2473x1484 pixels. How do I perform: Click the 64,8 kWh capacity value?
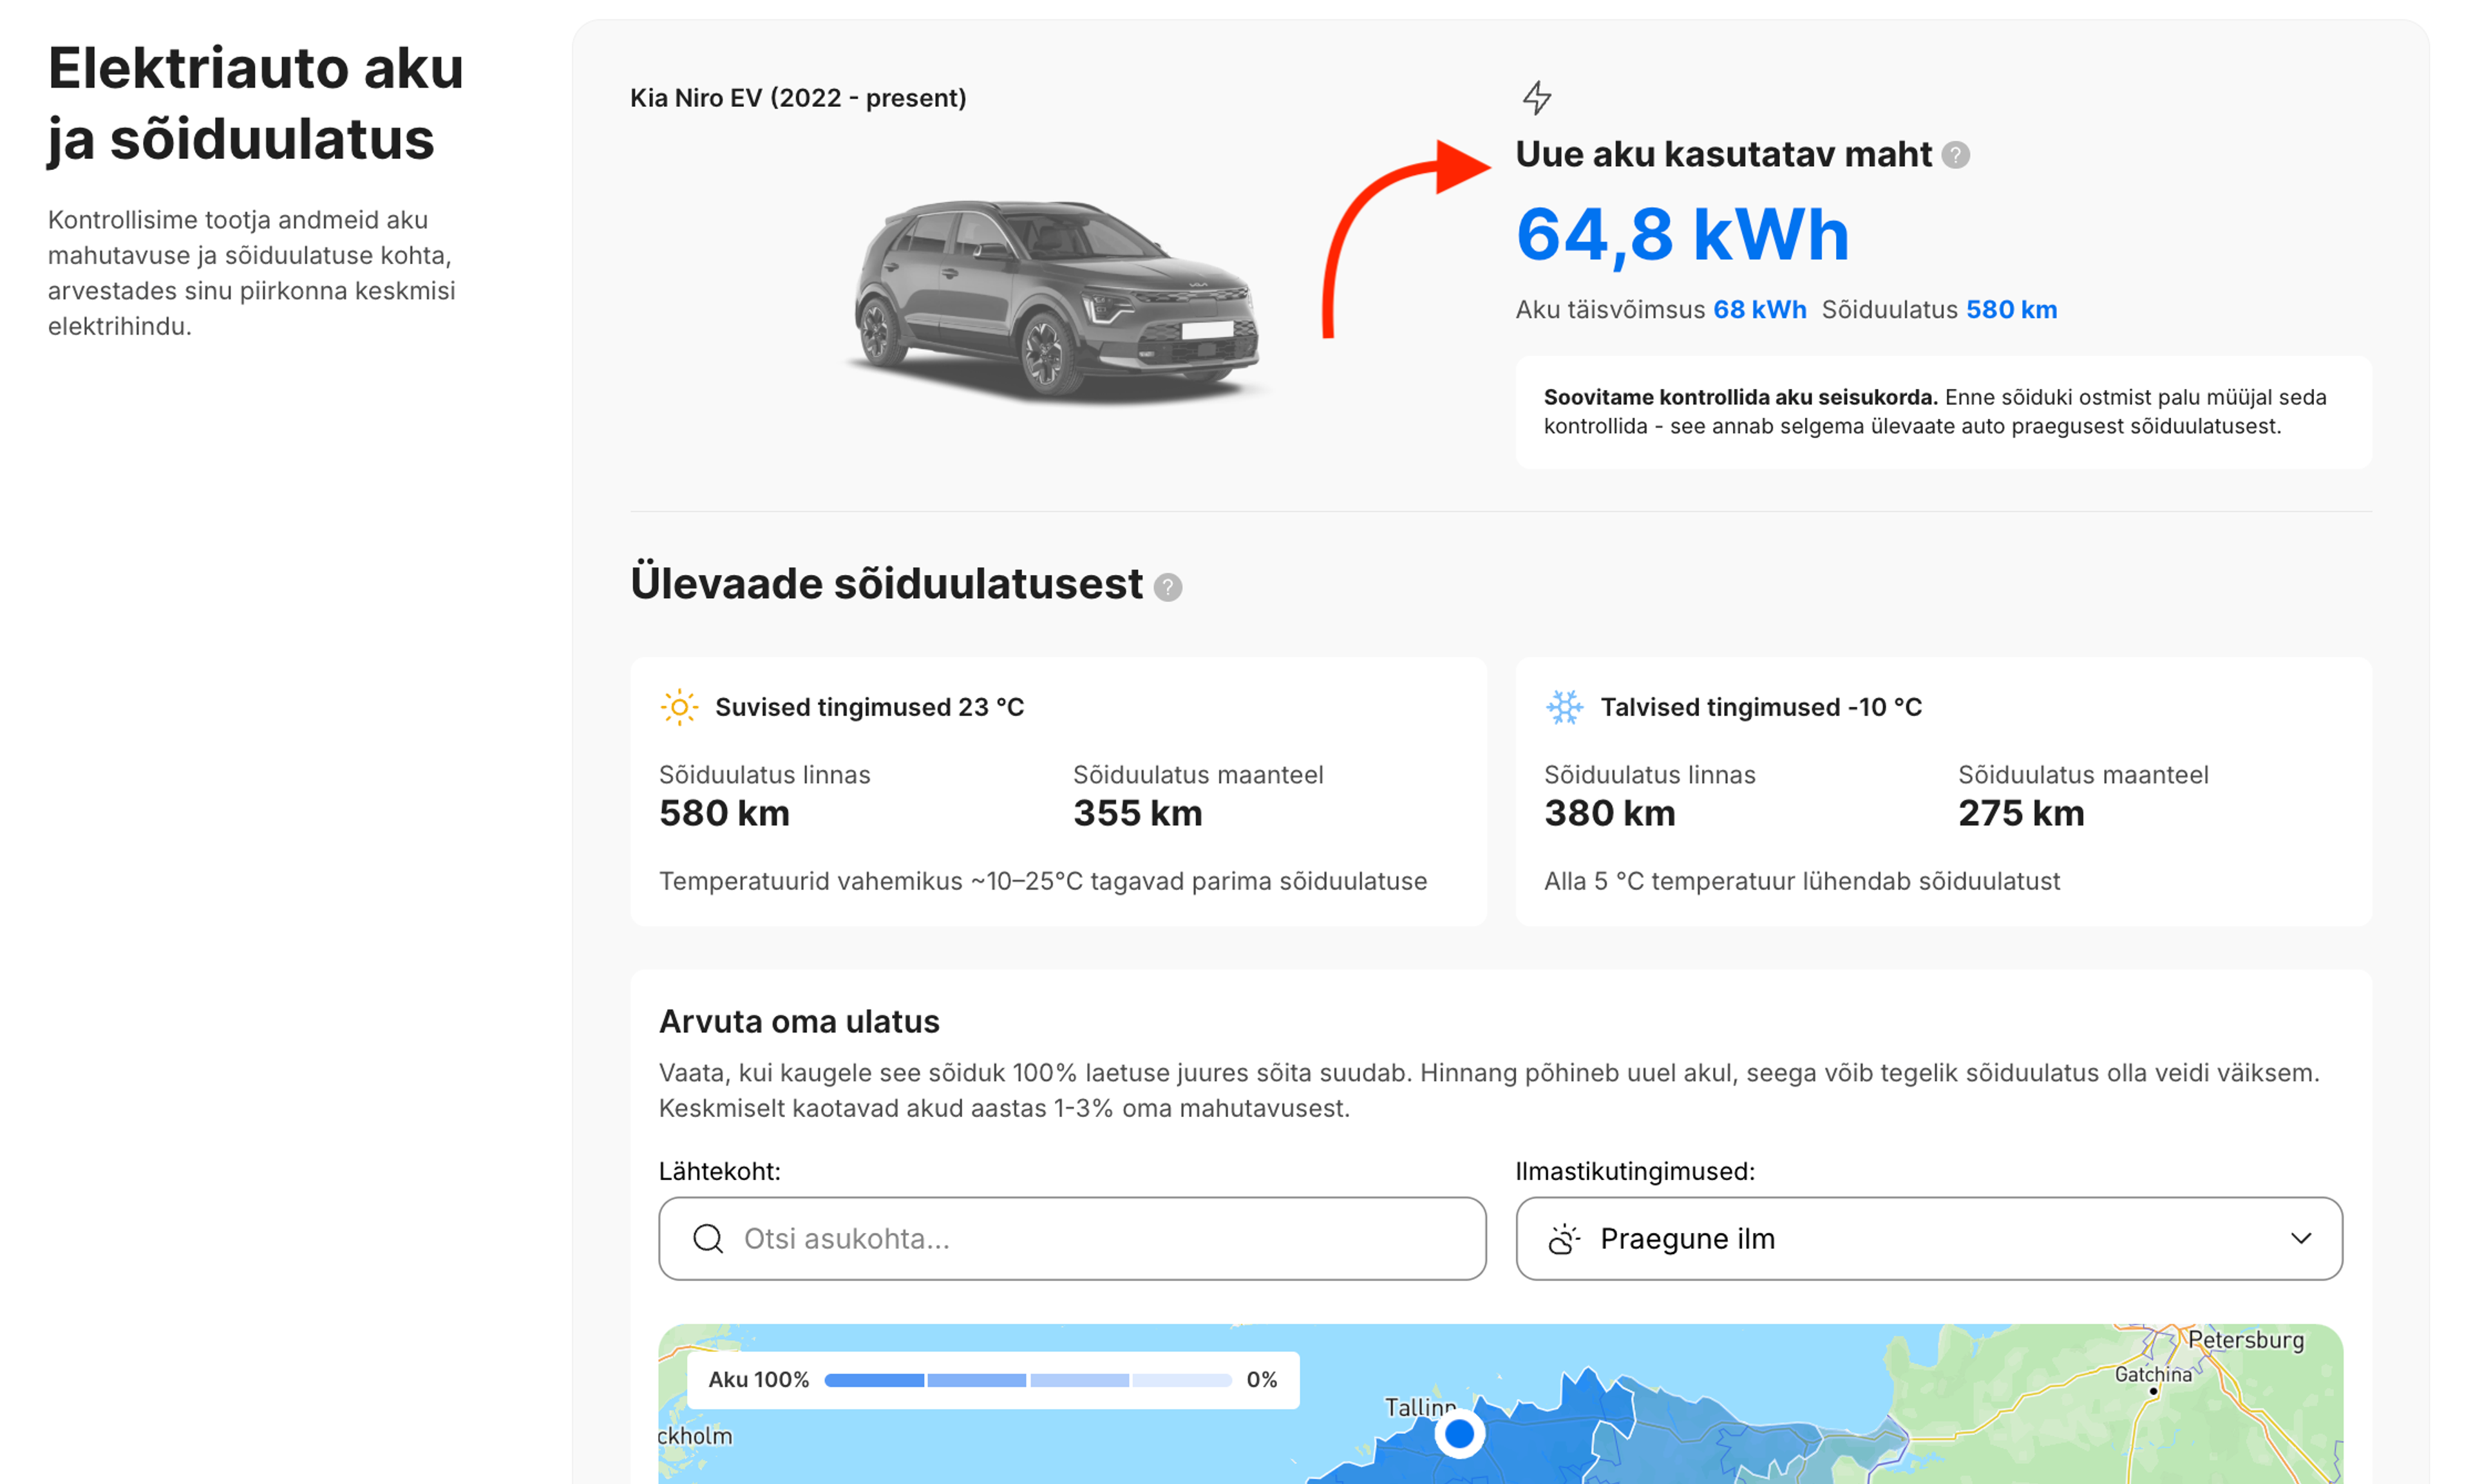pos(1682,235)
